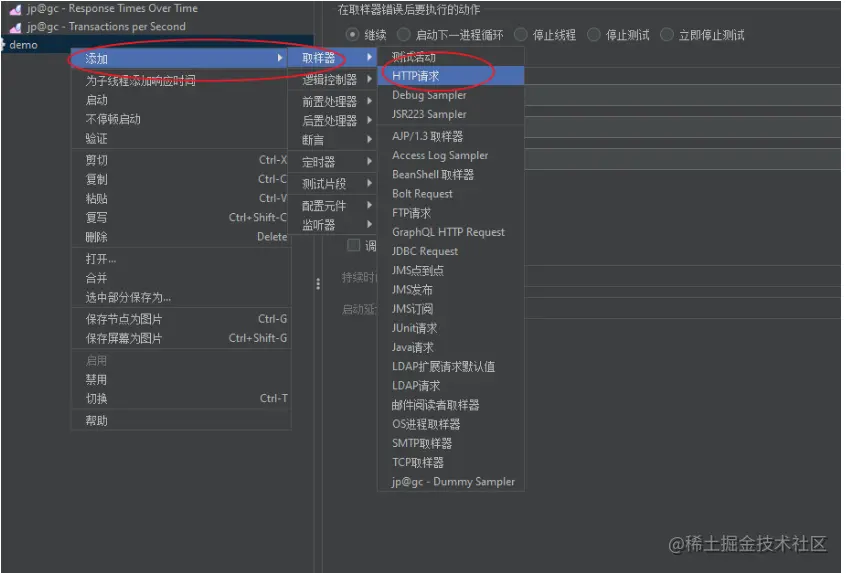This screenshot has width=846, height=573.
Task: Choose JMS点到点 sampler
Action: 451,270
